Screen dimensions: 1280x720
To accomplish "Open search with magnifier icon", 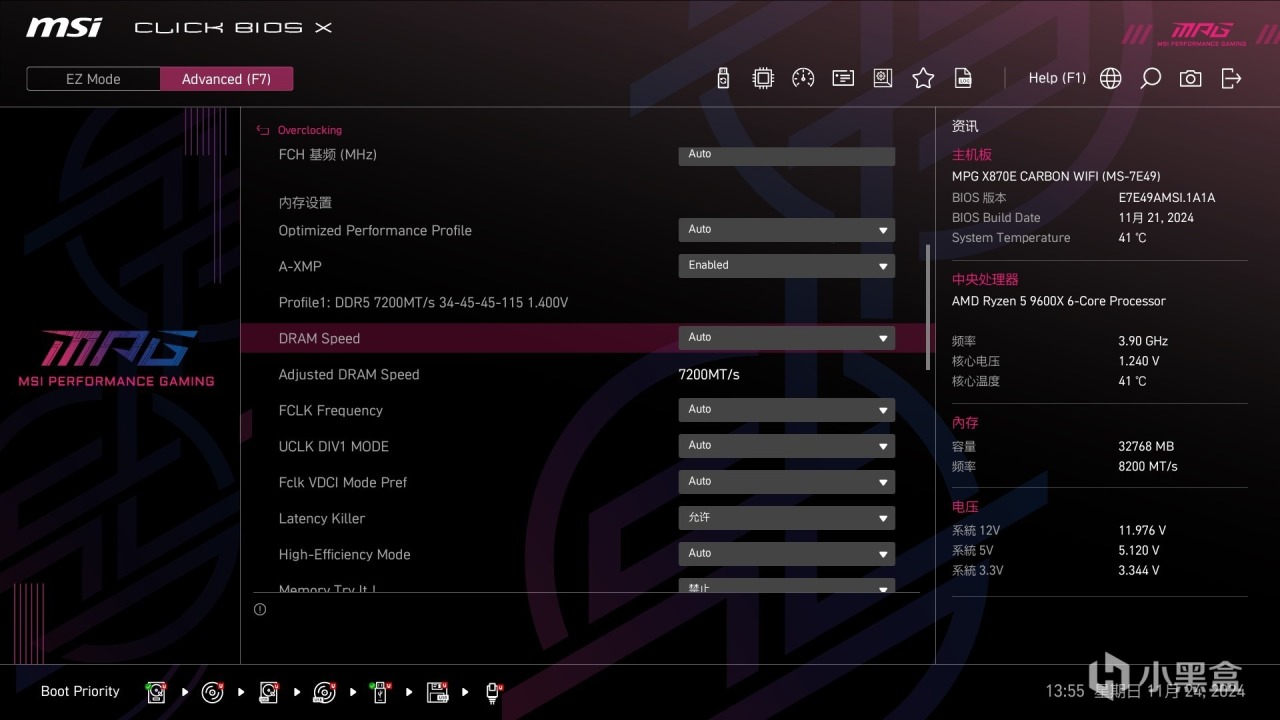I will 1151,78.
